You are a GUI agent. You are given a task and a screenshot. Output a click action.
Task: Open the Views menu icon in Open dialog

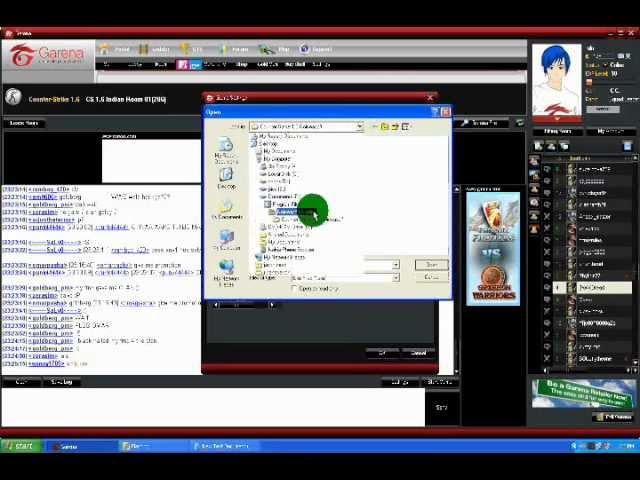(x=405, y=127)
